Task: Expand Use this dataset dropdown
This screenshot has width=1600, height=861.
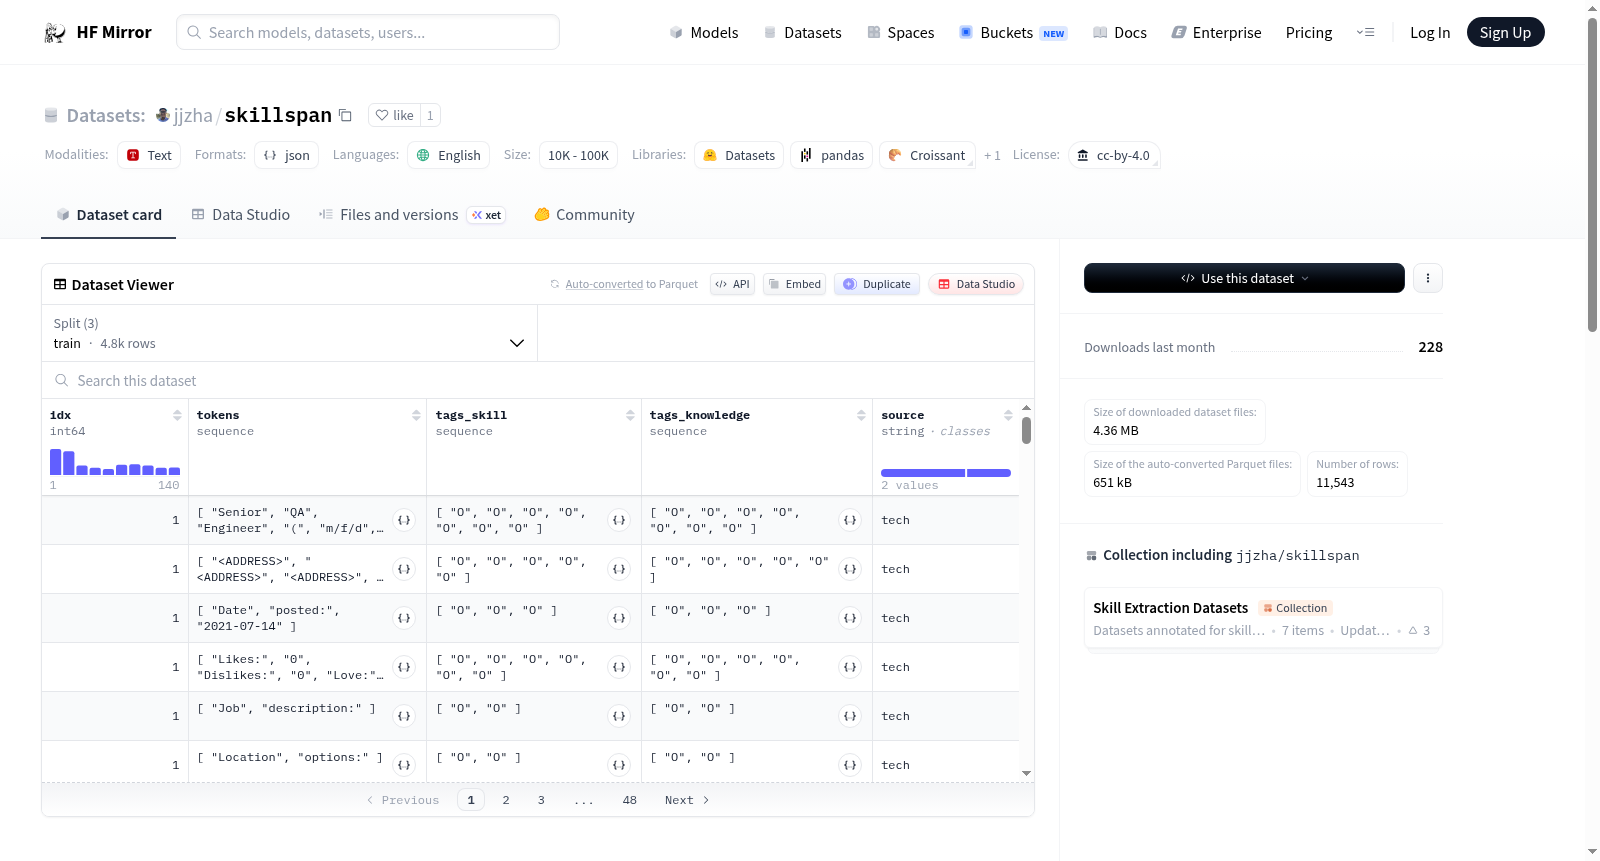Action: coord(1244,278)
